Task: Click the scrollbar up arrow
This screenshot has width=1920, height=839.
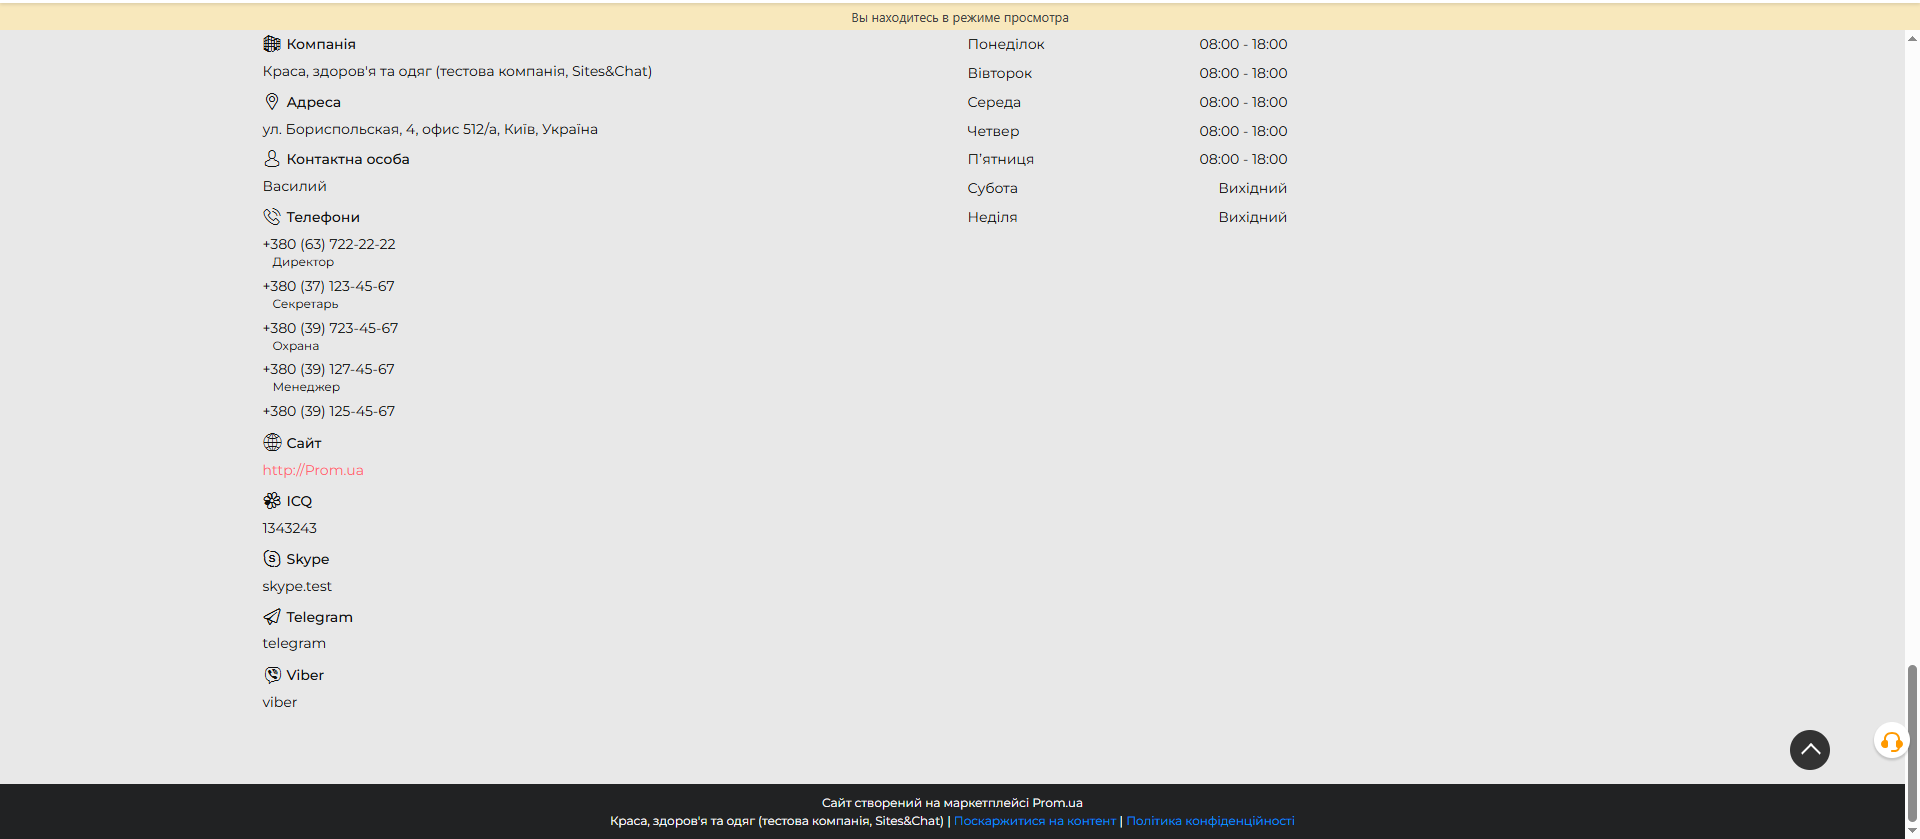Action: click(x=1912, y=39)
